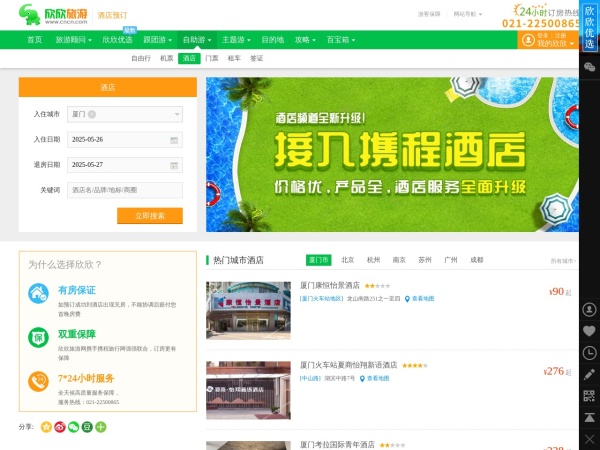600x450 pixels.
Task: Switch hot city tab to 广州
Action: [450, 260]
